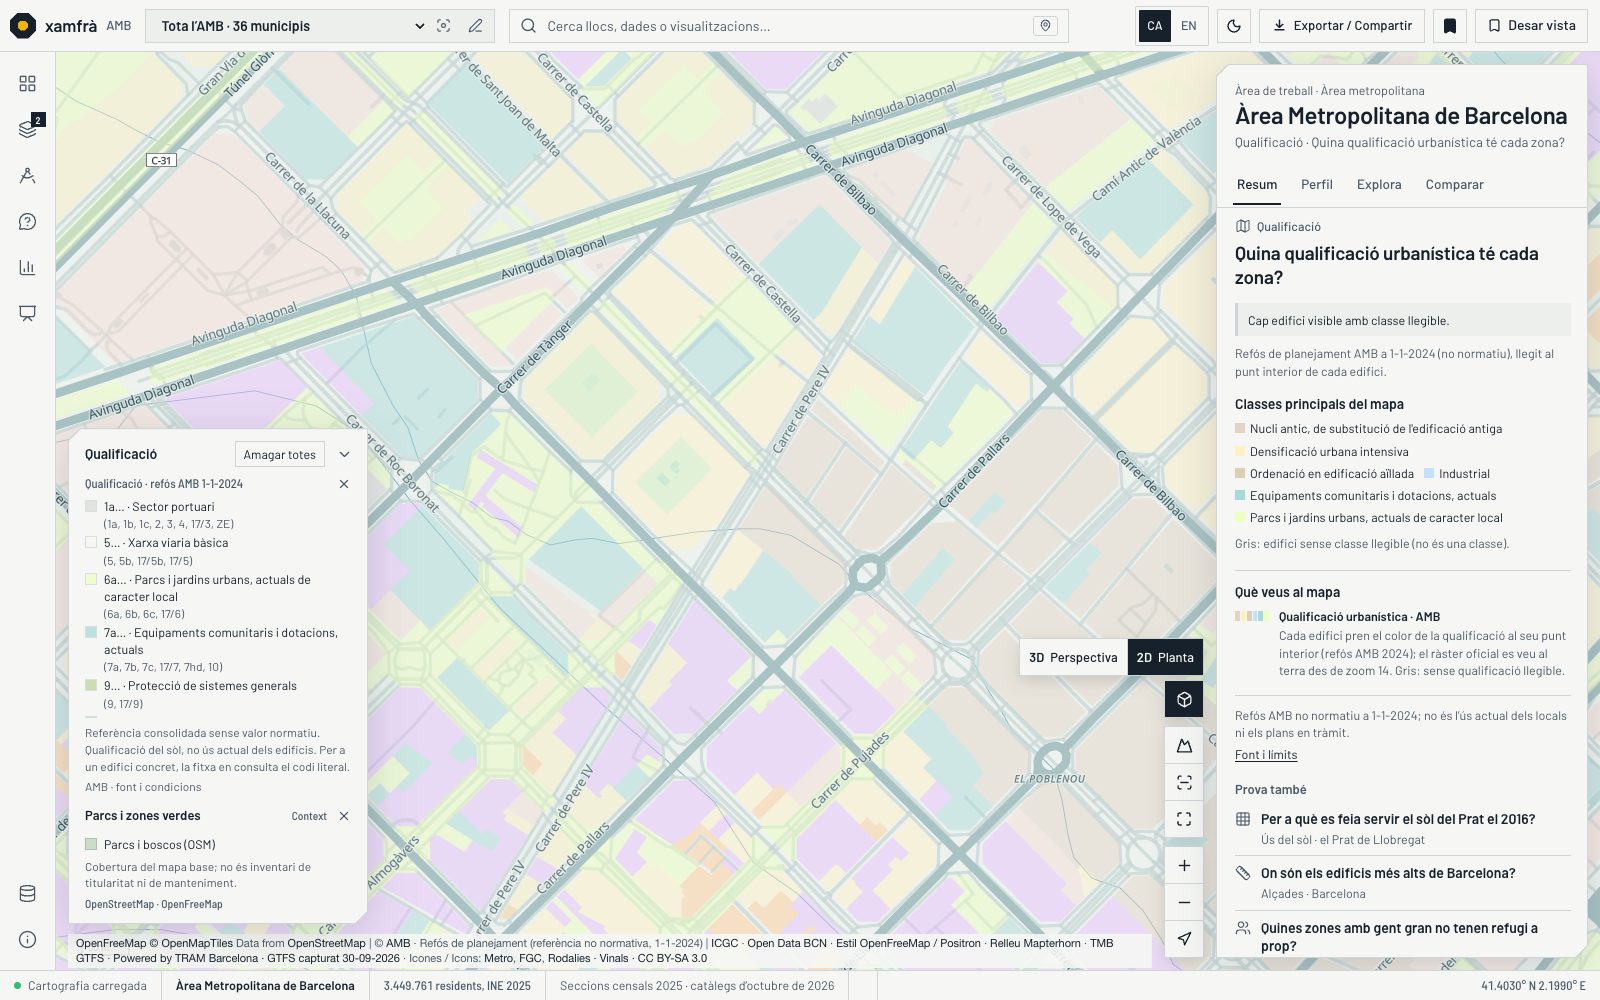Click the fit-to-extent frame button on map
This screenshot has height=1000, width=1600.
coord(1184,782)
